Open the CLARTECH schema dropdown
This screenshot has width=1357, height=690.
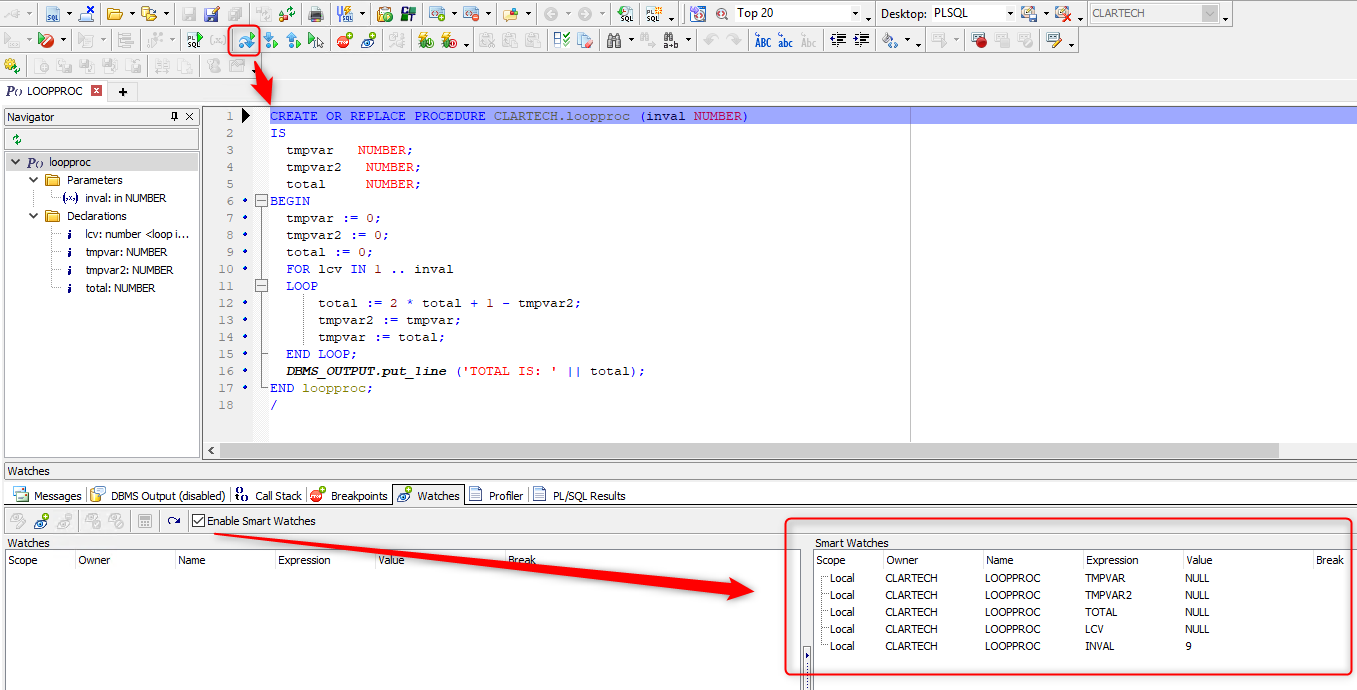click(1211, 13)
